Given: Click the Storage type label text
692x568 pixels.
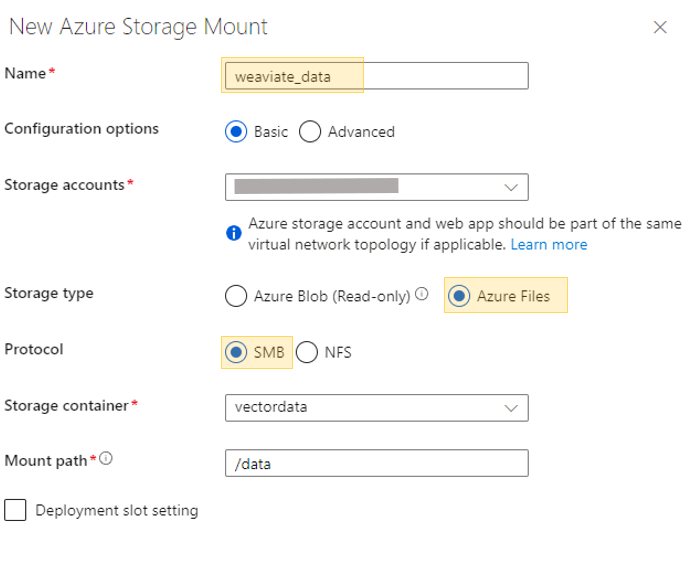Looking at the screenshot, I should click(x=49, y=293).
